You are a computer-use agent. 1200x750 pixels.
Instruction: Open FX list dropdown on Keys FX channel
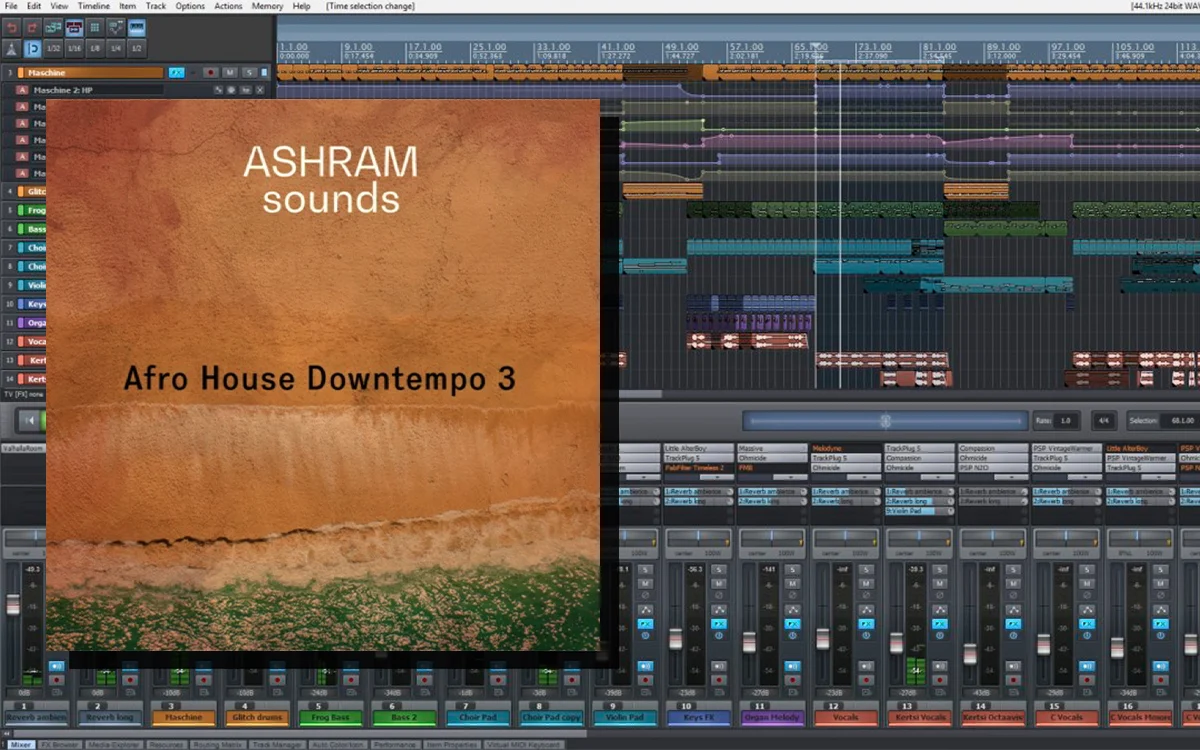point(717,477)
